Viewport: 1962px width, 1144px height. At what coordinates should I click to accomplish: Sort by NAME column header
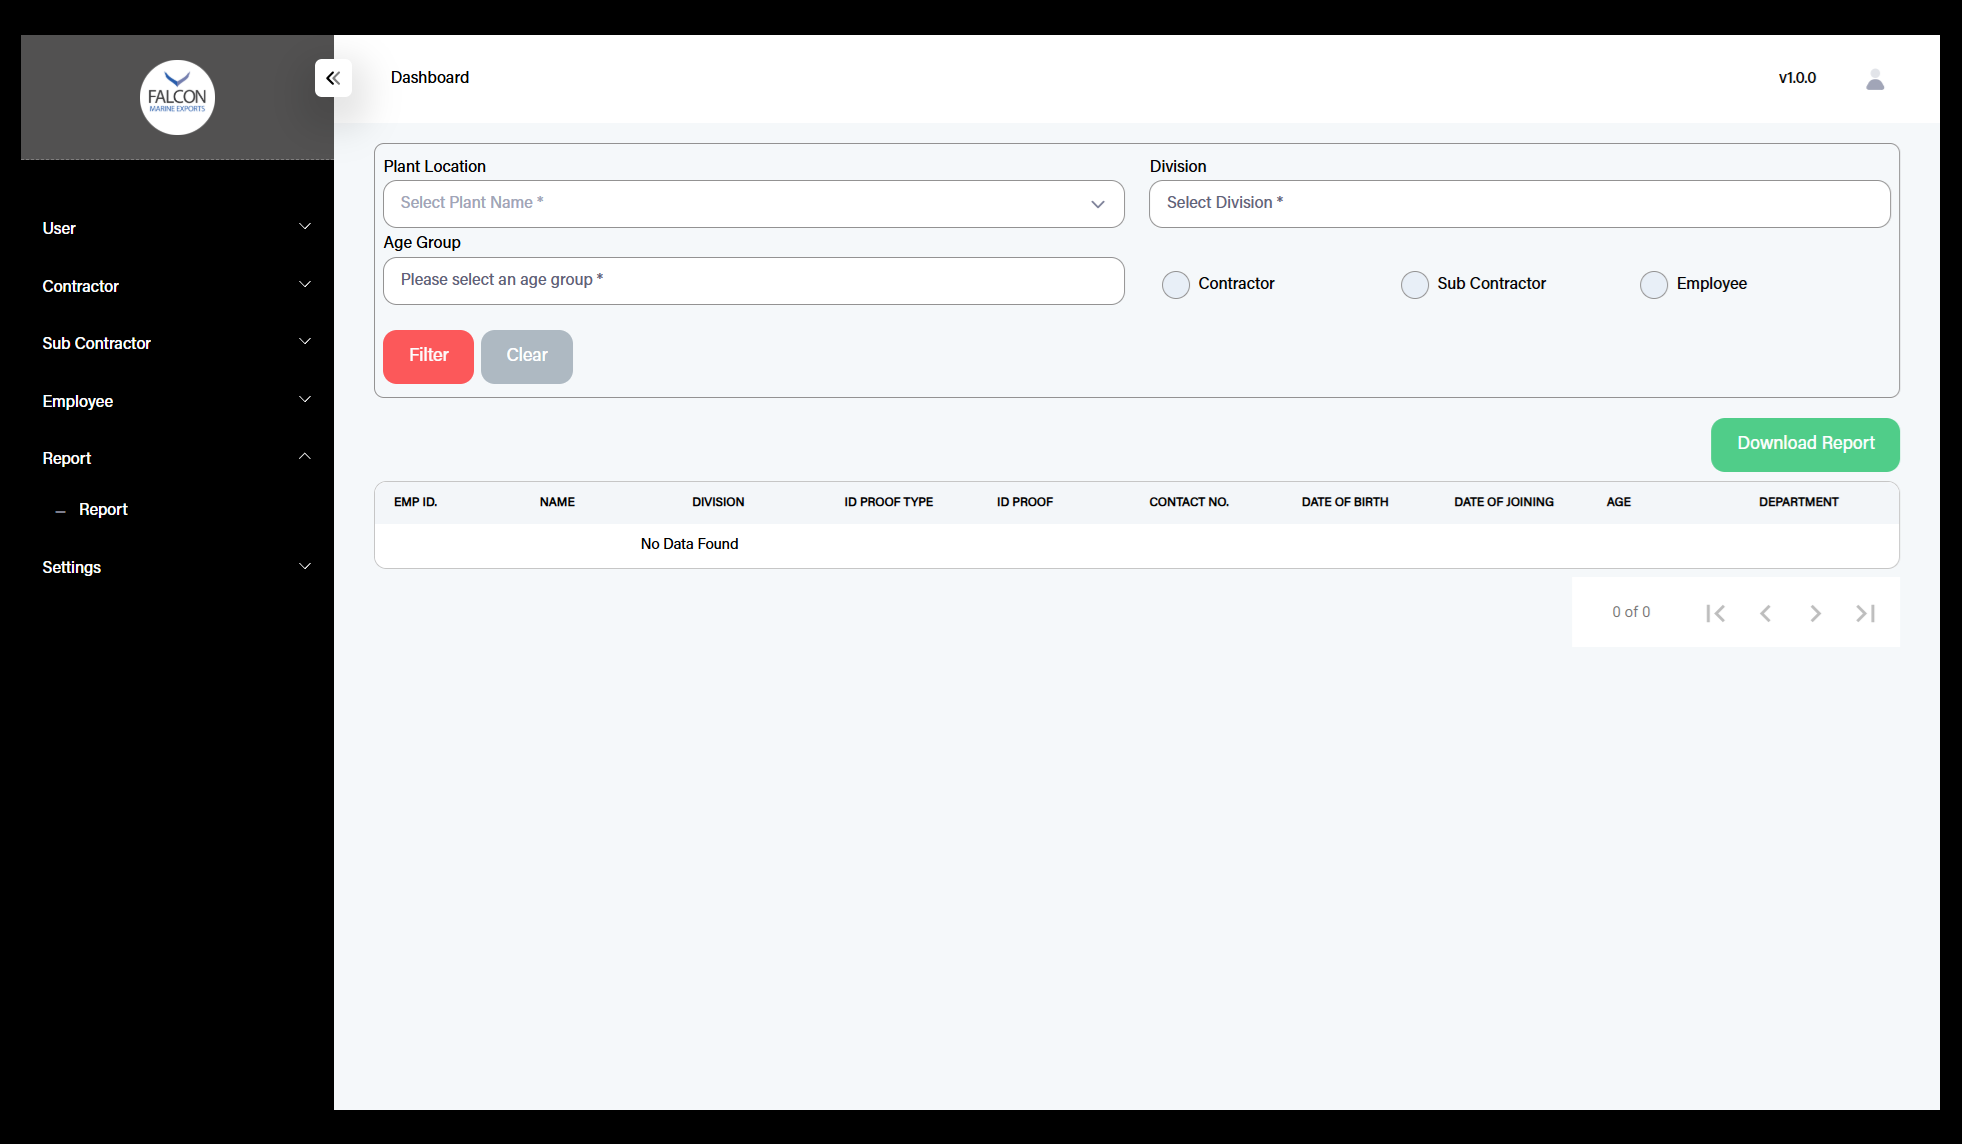pyautogui.click(x=557, y=502)
